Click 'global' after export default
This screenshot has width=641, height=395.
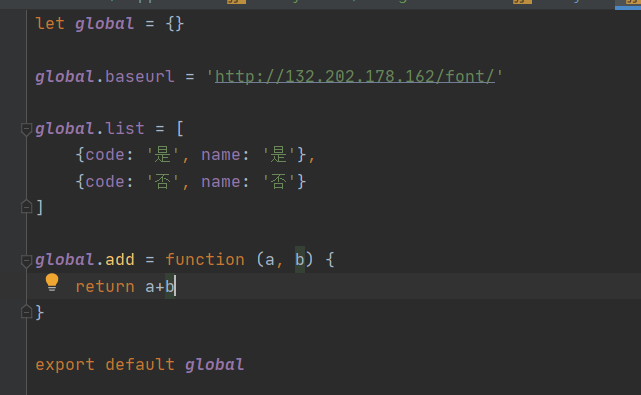pos(214,364)
